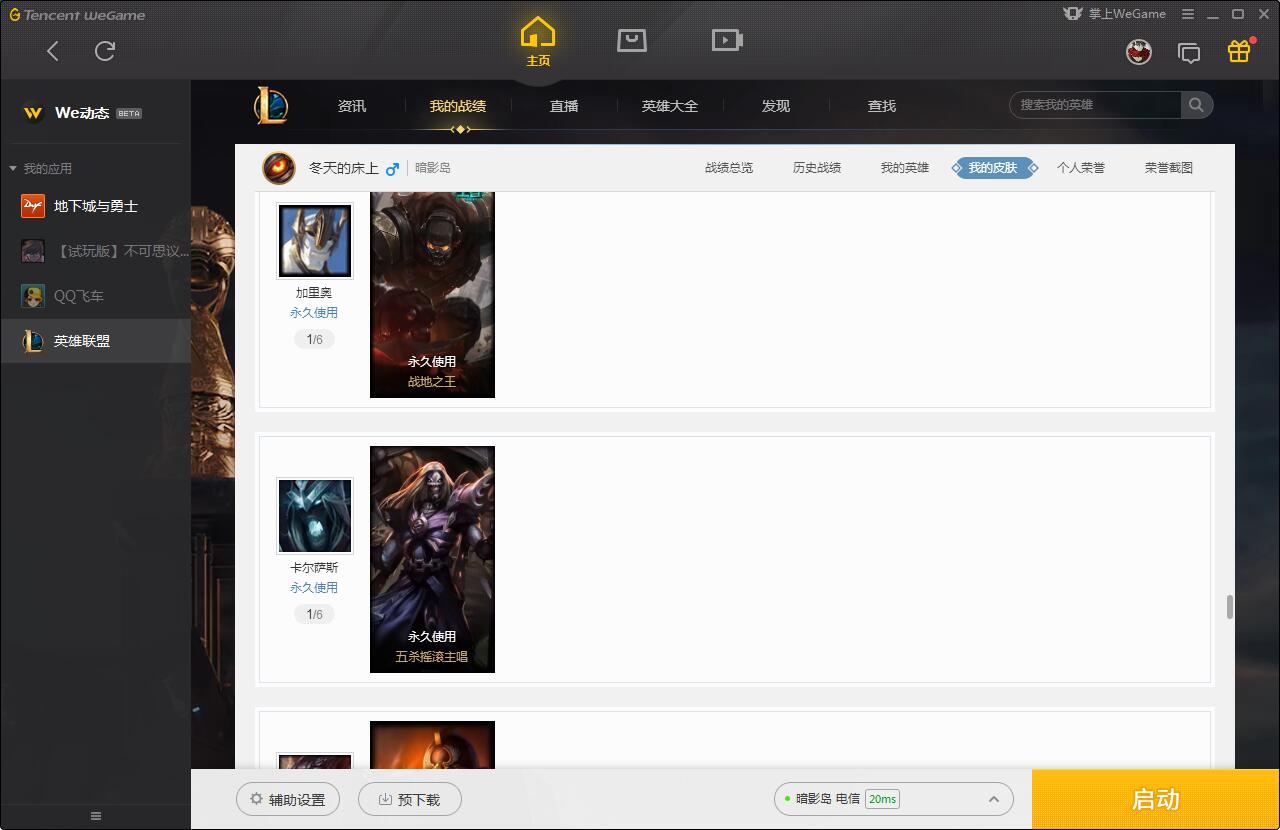Click the 启动 launch button
The image size is (1280, 830).
click(x=1156, y=800)
